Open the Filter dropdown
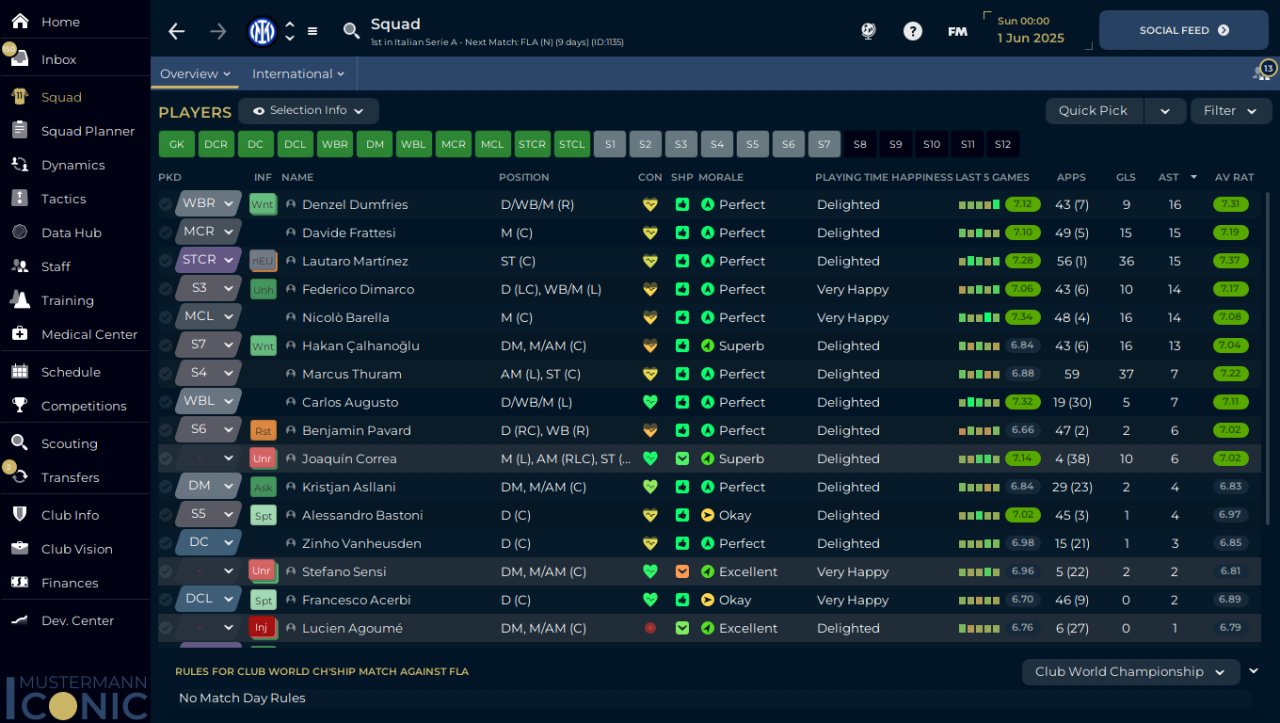Viewport: 1280px width, 723px height. click(x=1230, y=111)
